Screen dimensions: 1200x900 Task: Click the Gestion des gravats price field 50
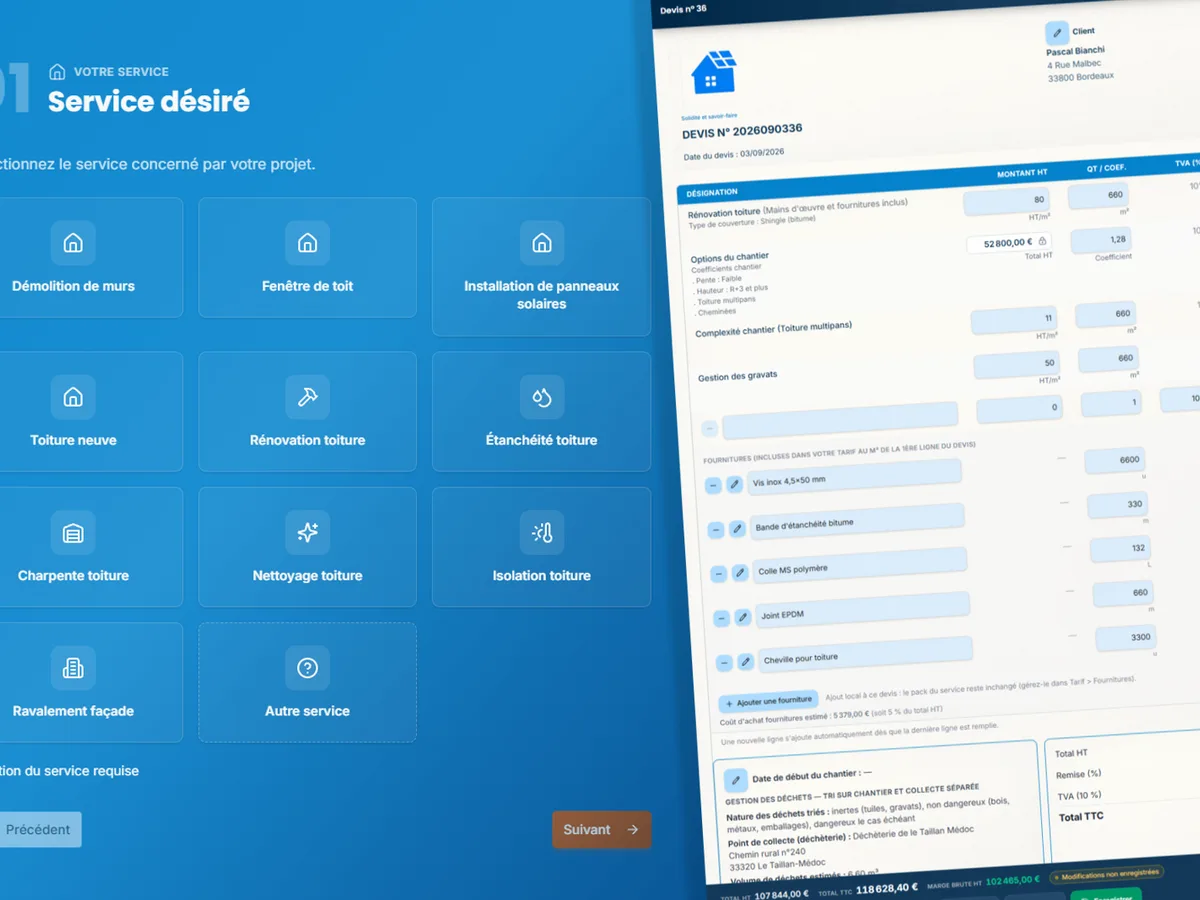tap(1018, 364)
